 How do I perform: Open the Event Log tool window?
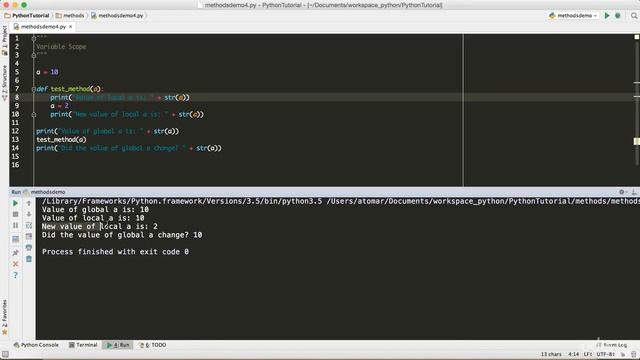point(611,345)
